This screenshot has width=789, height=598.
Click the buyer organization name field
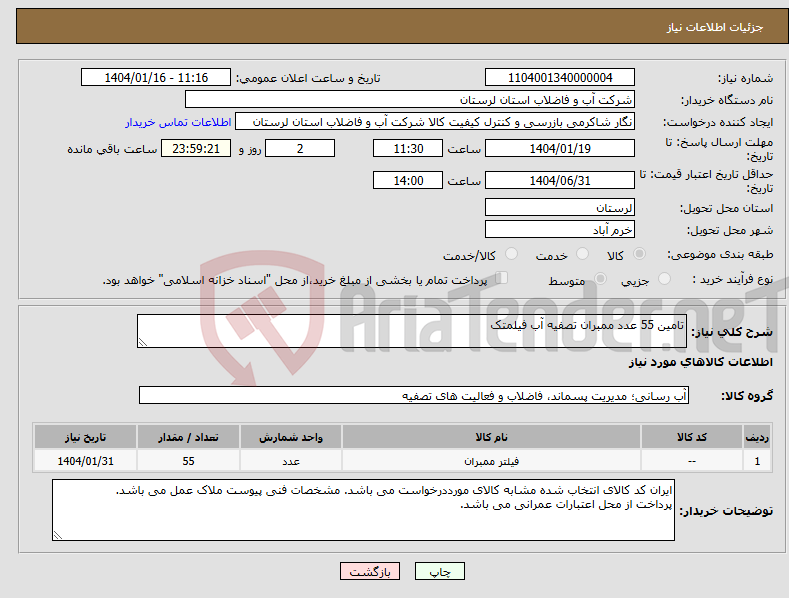point(410,100)
